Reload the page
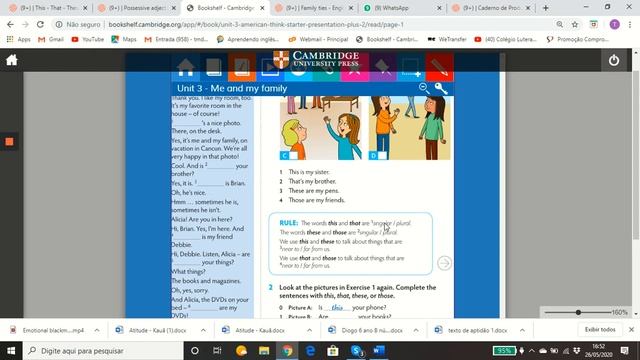Image resolution: width=640 pixels, height=360 pixels. coord(40,24)
